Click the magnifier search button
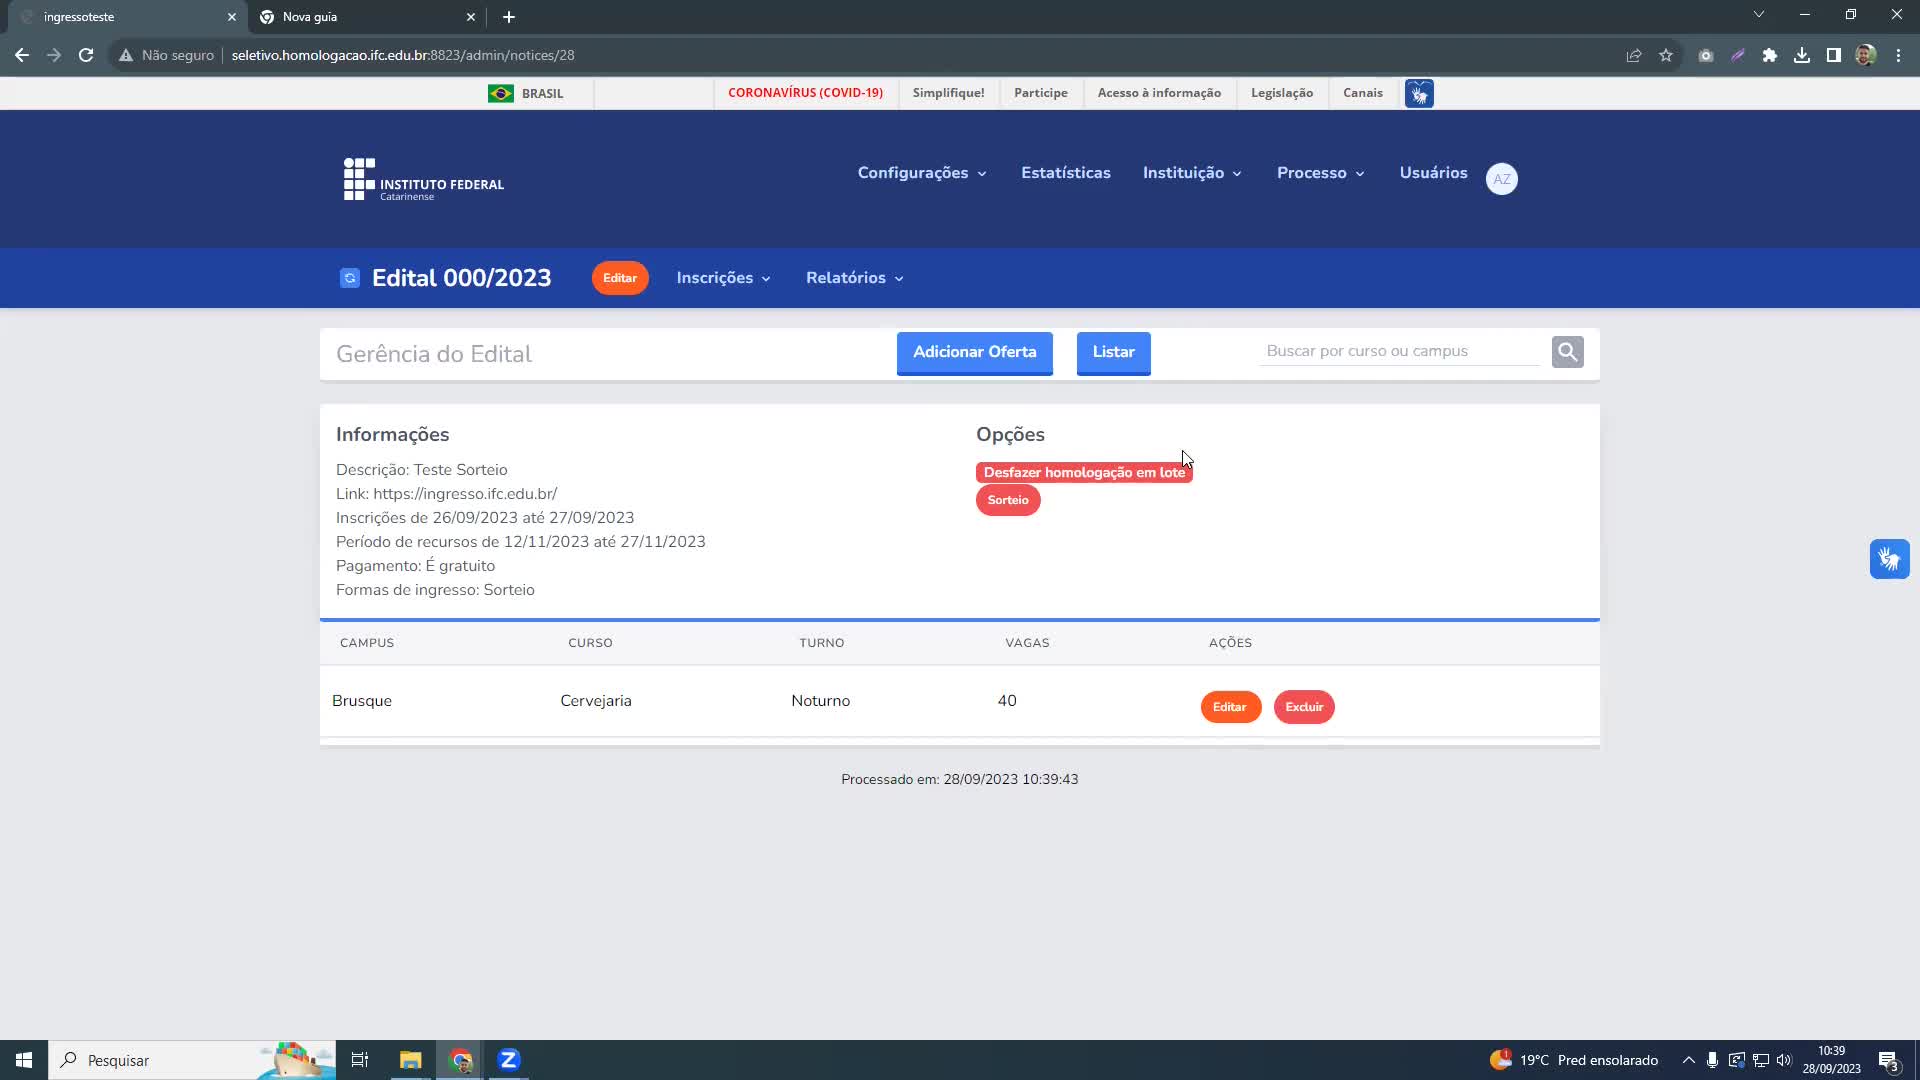Viewport: 1920px width, 1080px height. pyautogui.click(x=1568, y=352)
